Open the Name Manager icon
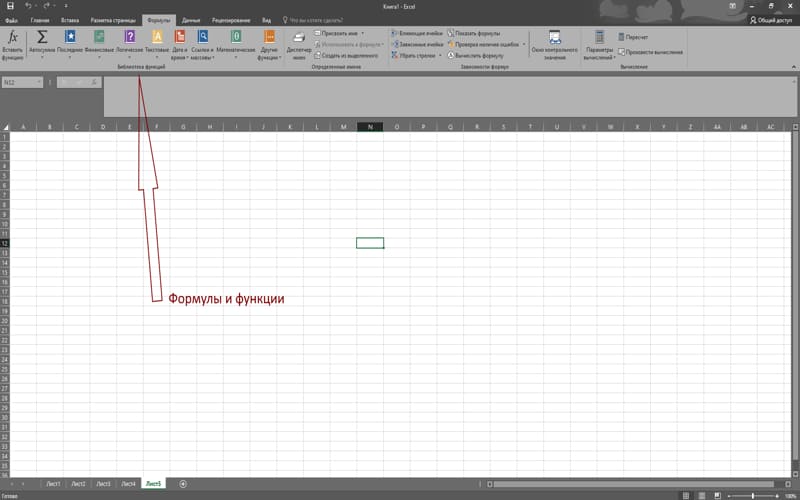 299,37
